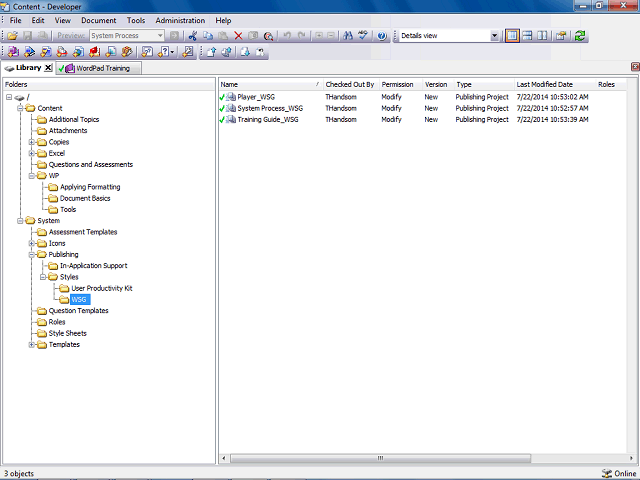Viewport: 640px width, 480px height.
Task: Select the Training Guide_WSG row
Action: tap(268, 120)
